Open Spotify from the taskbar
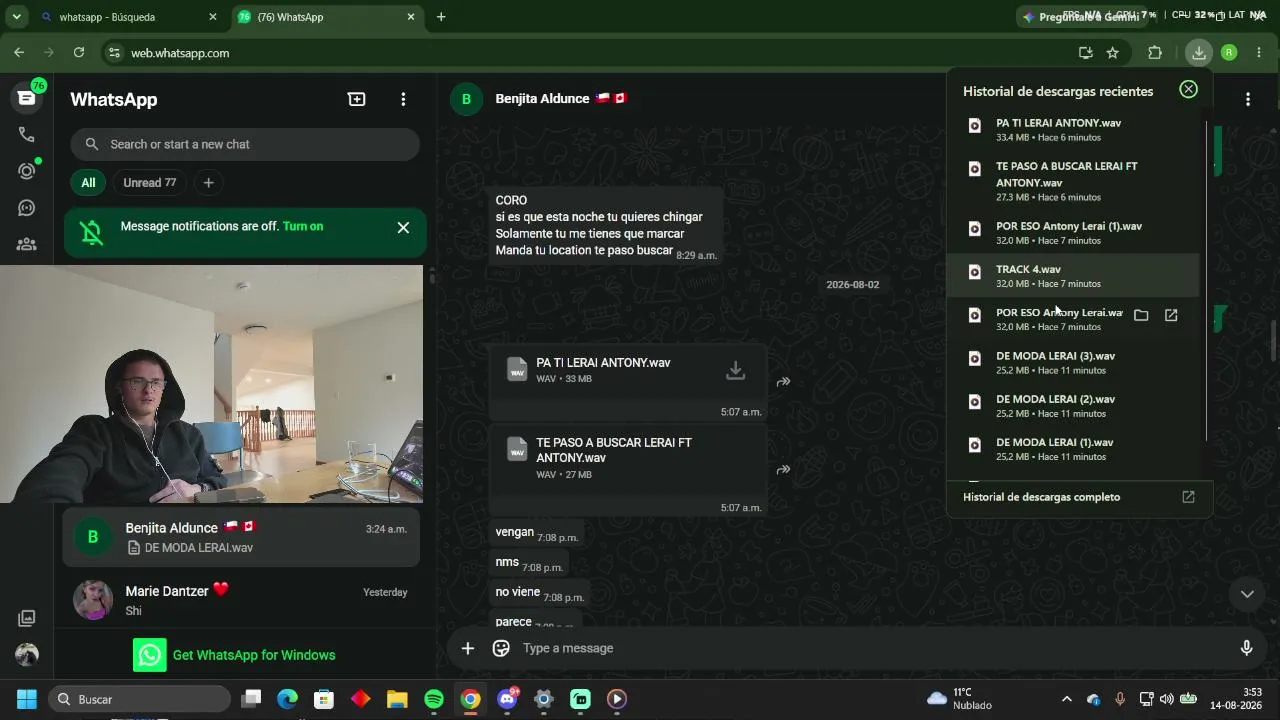The width and height of the screenshot is (1280, 720). point(434,699)
